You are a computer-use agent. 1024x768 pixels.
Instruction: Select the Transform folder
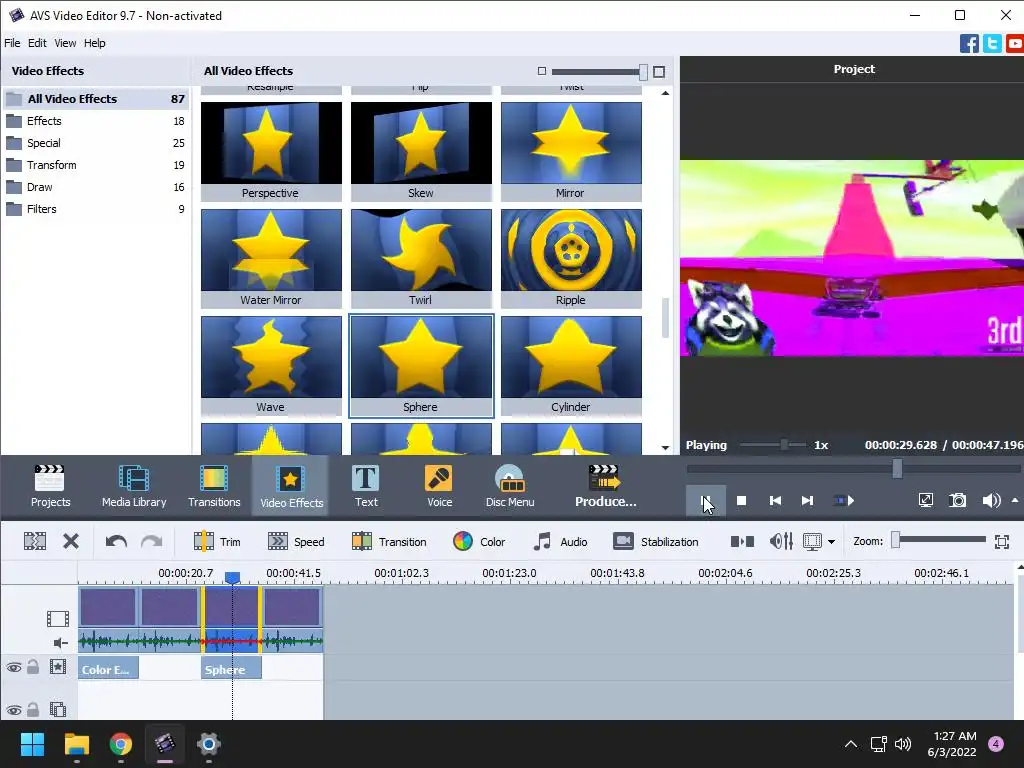pos(96,165)
